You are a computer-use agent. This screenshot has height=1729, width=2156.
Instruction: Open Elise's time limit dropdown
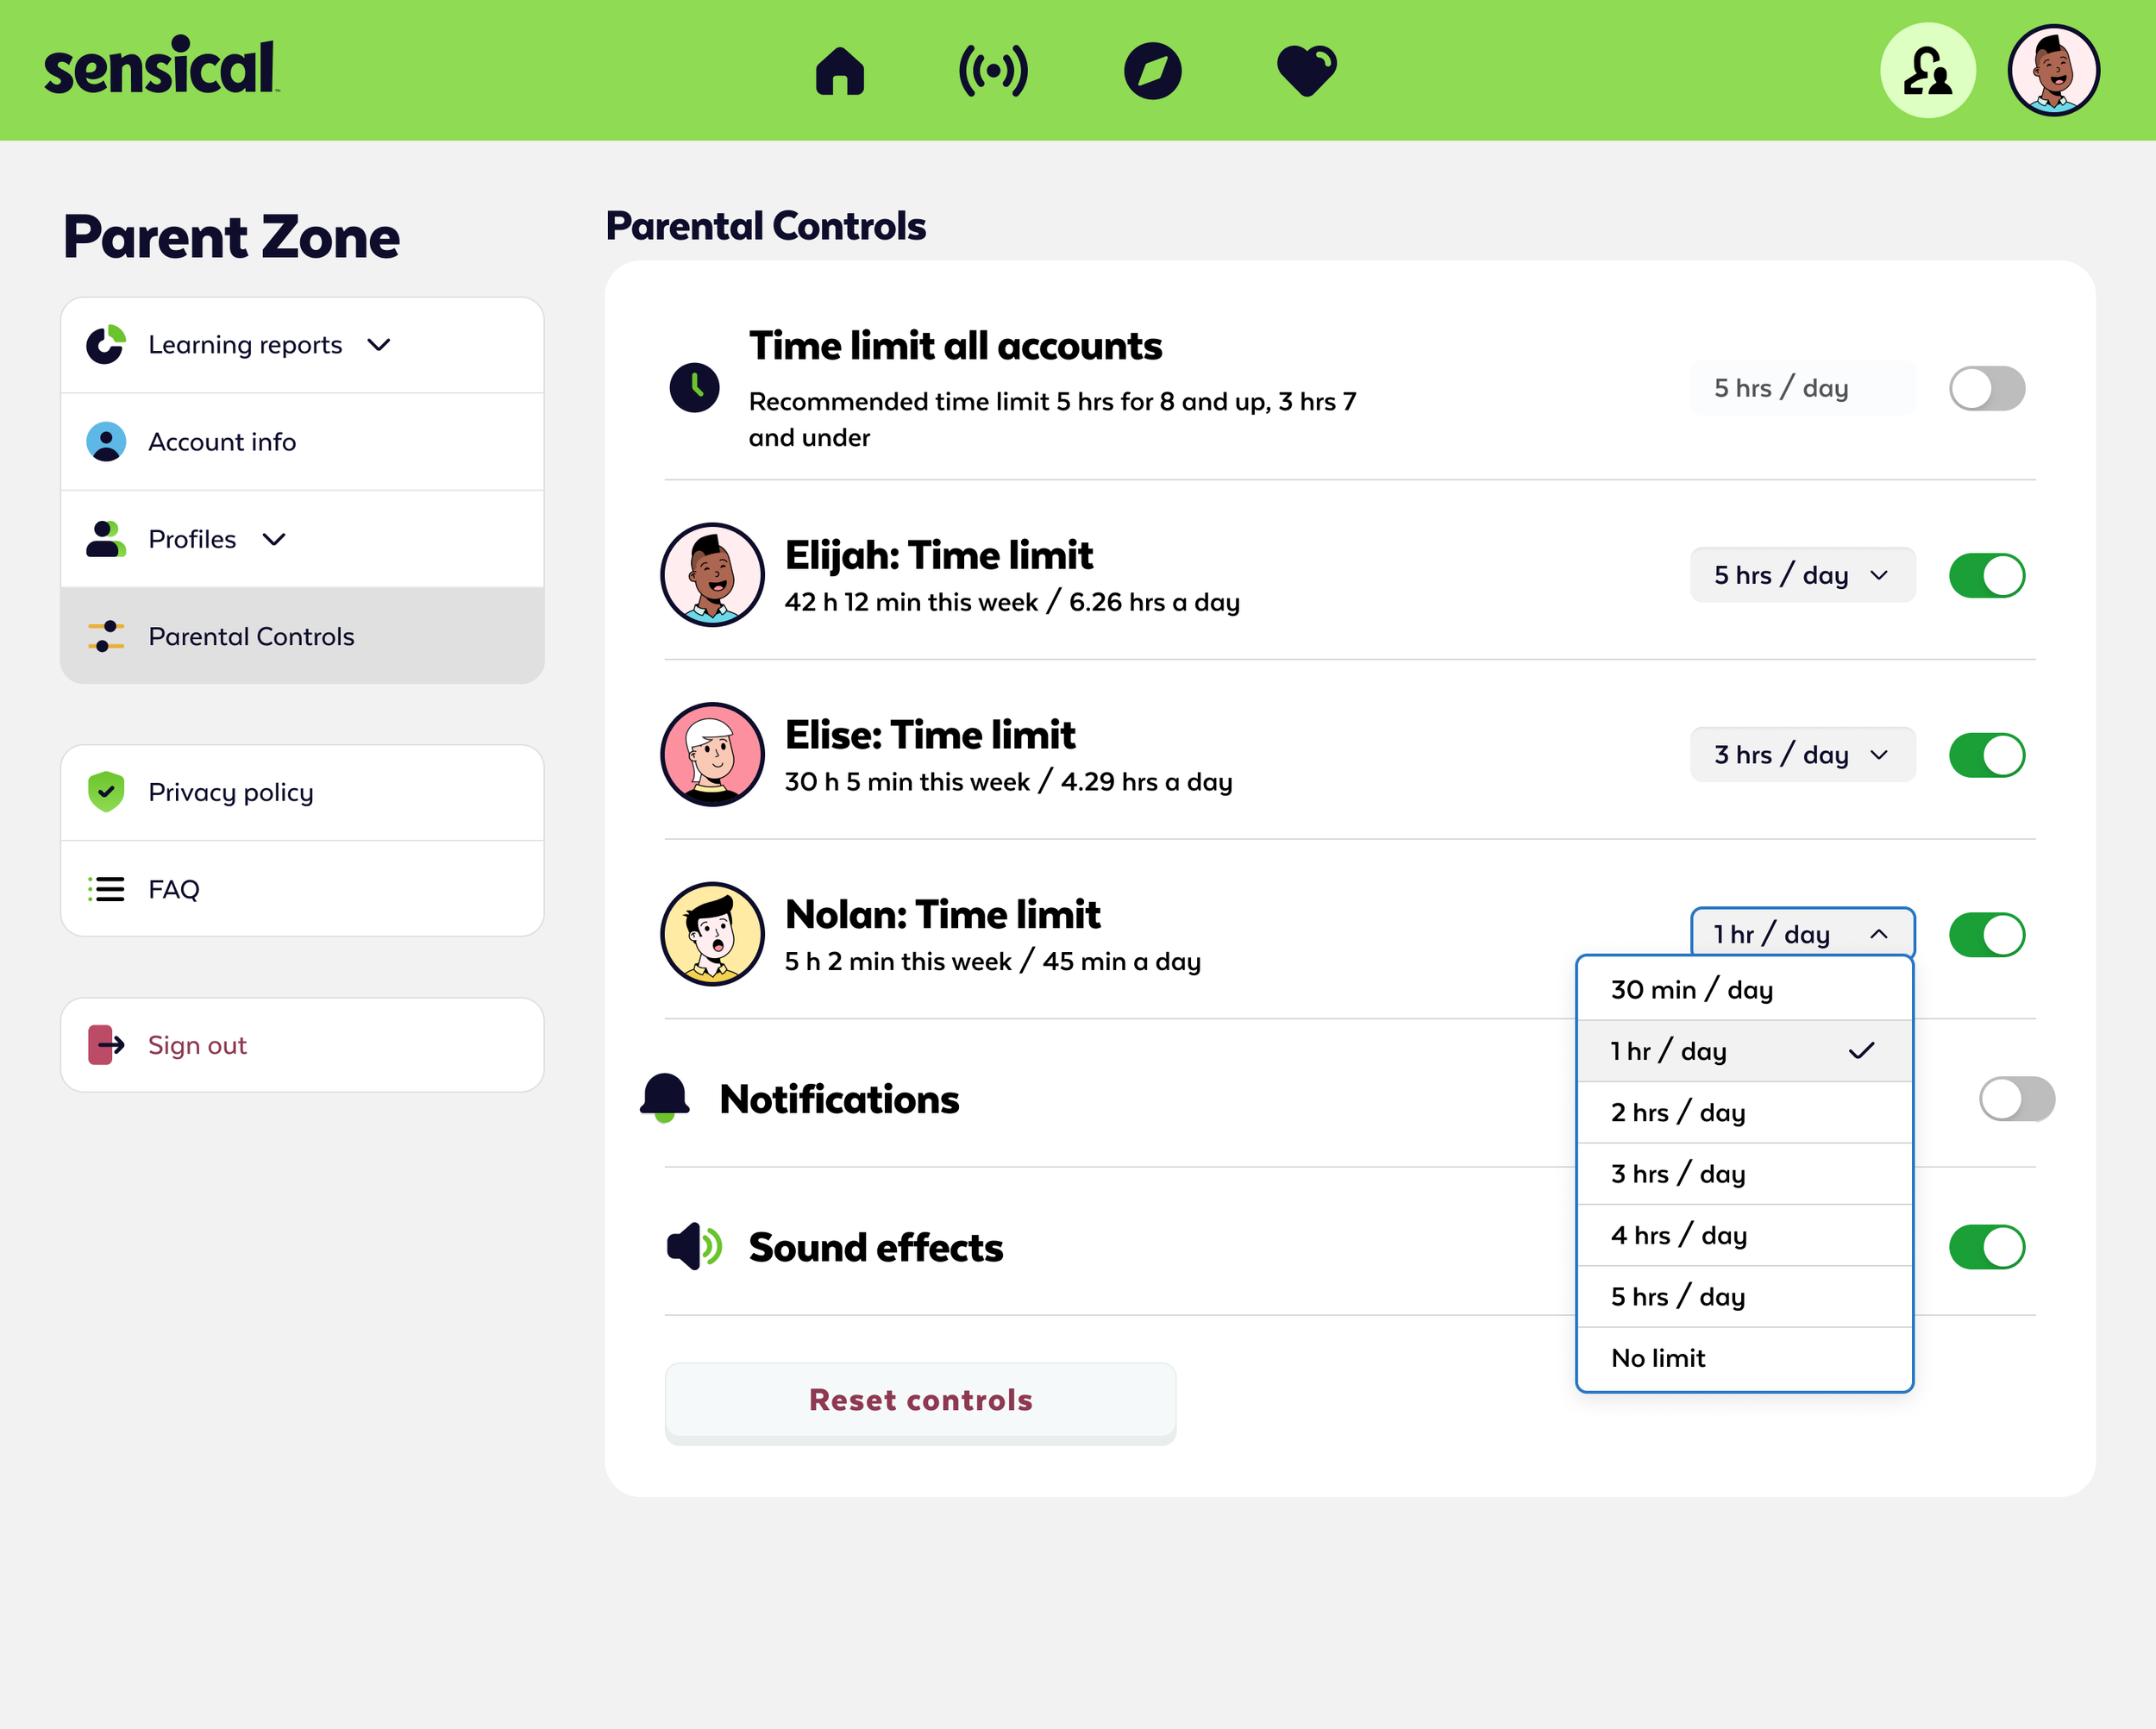(1802, 754)
